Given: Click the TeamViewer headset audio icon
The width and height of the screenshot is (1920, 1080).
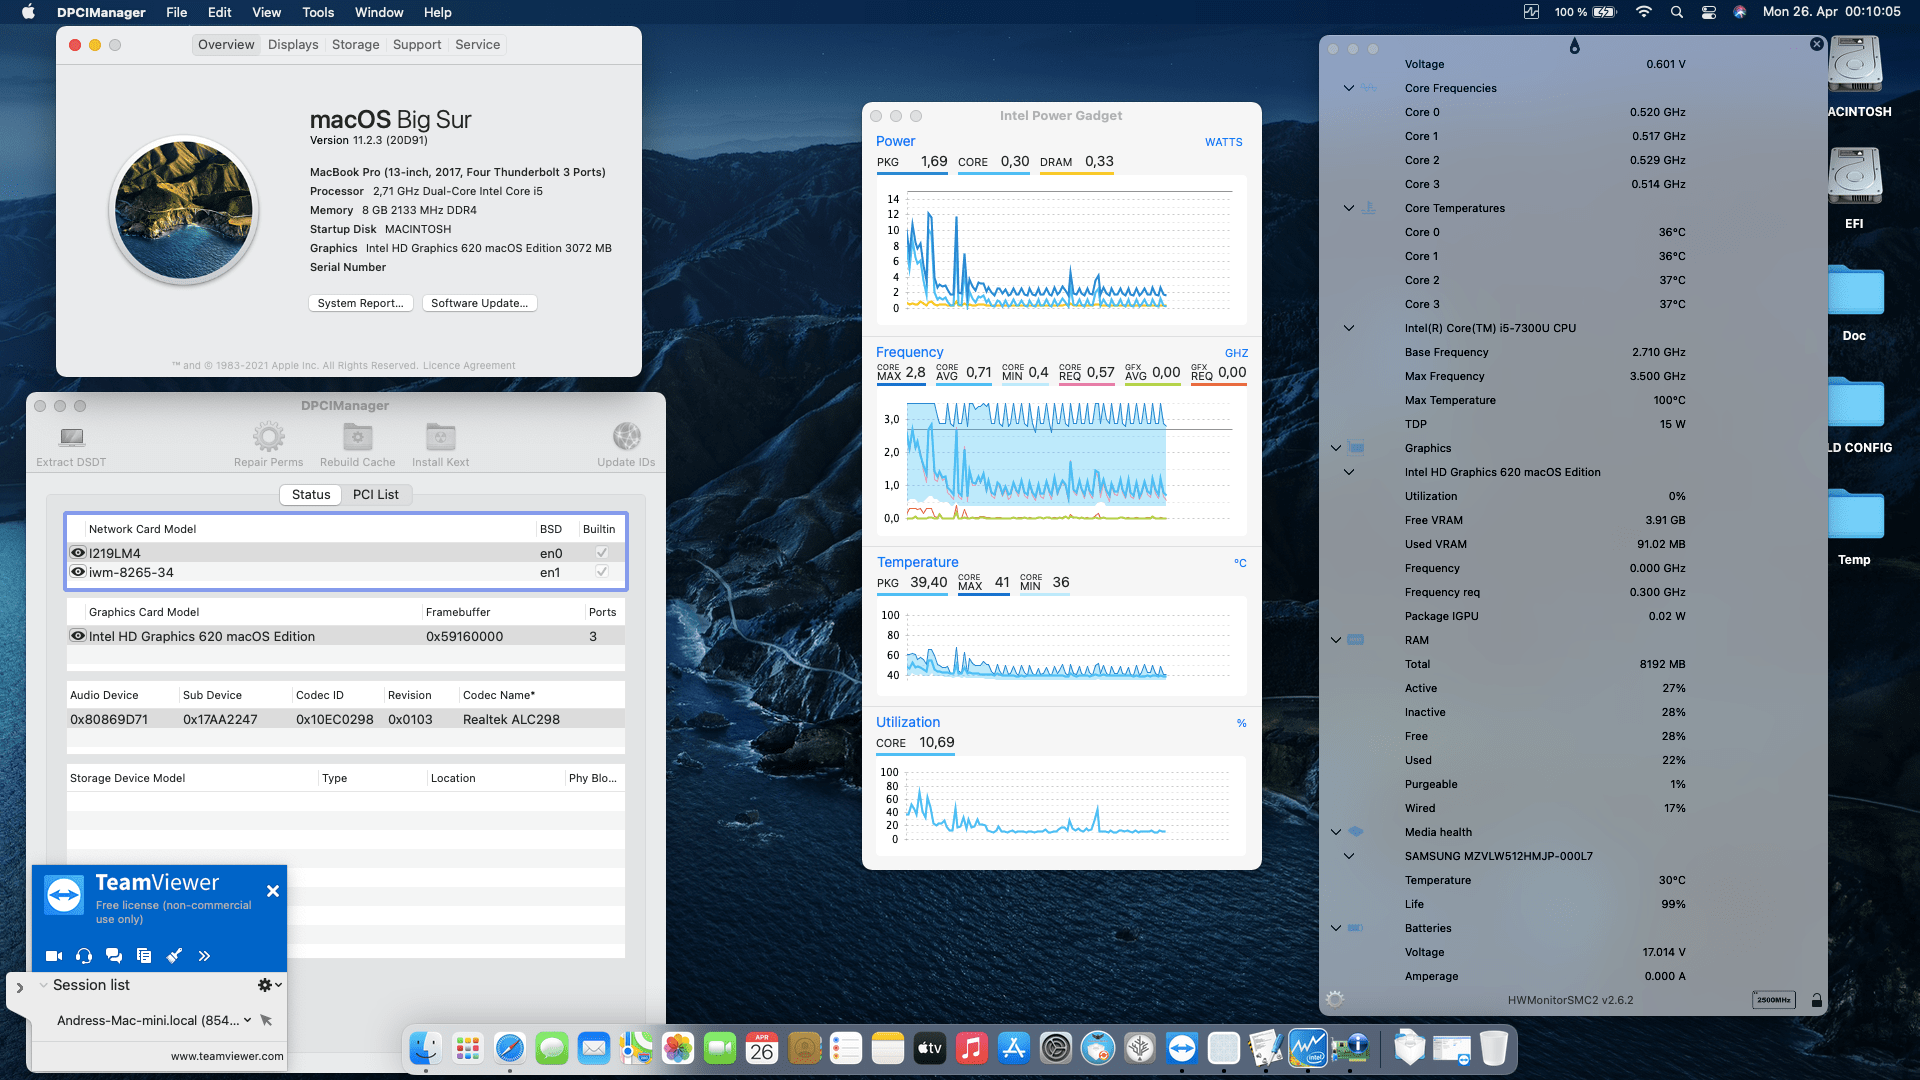Looking at the screenshot, I should point(84,956).
